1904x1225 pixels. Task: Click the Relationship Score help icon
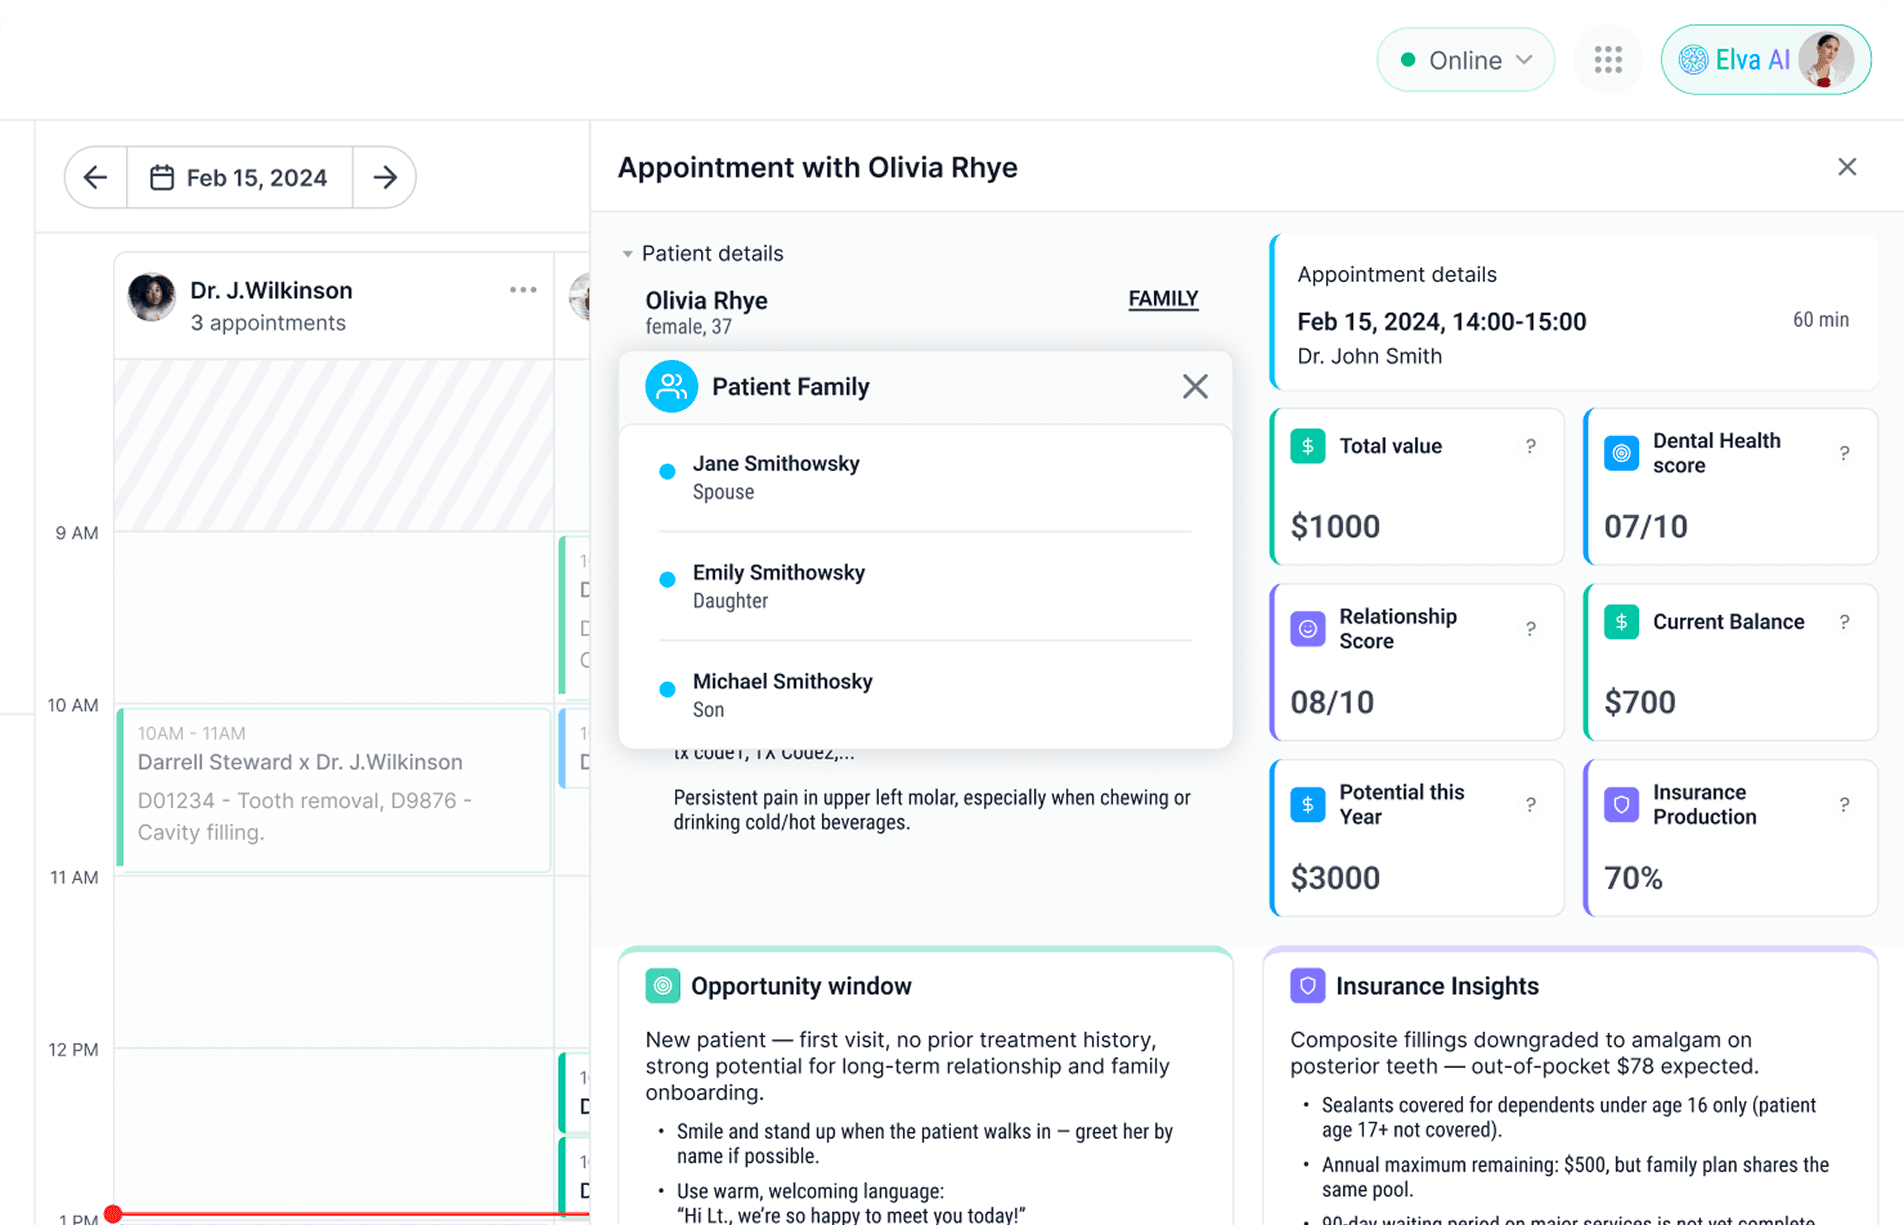click(1530, 629)
